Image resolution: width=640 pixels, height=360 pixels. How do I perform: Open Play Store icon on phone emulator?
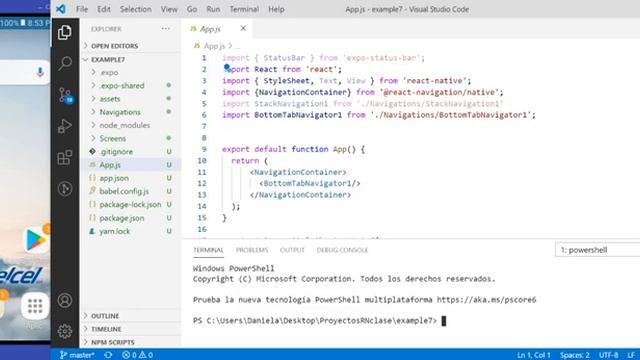pos(35,240)
